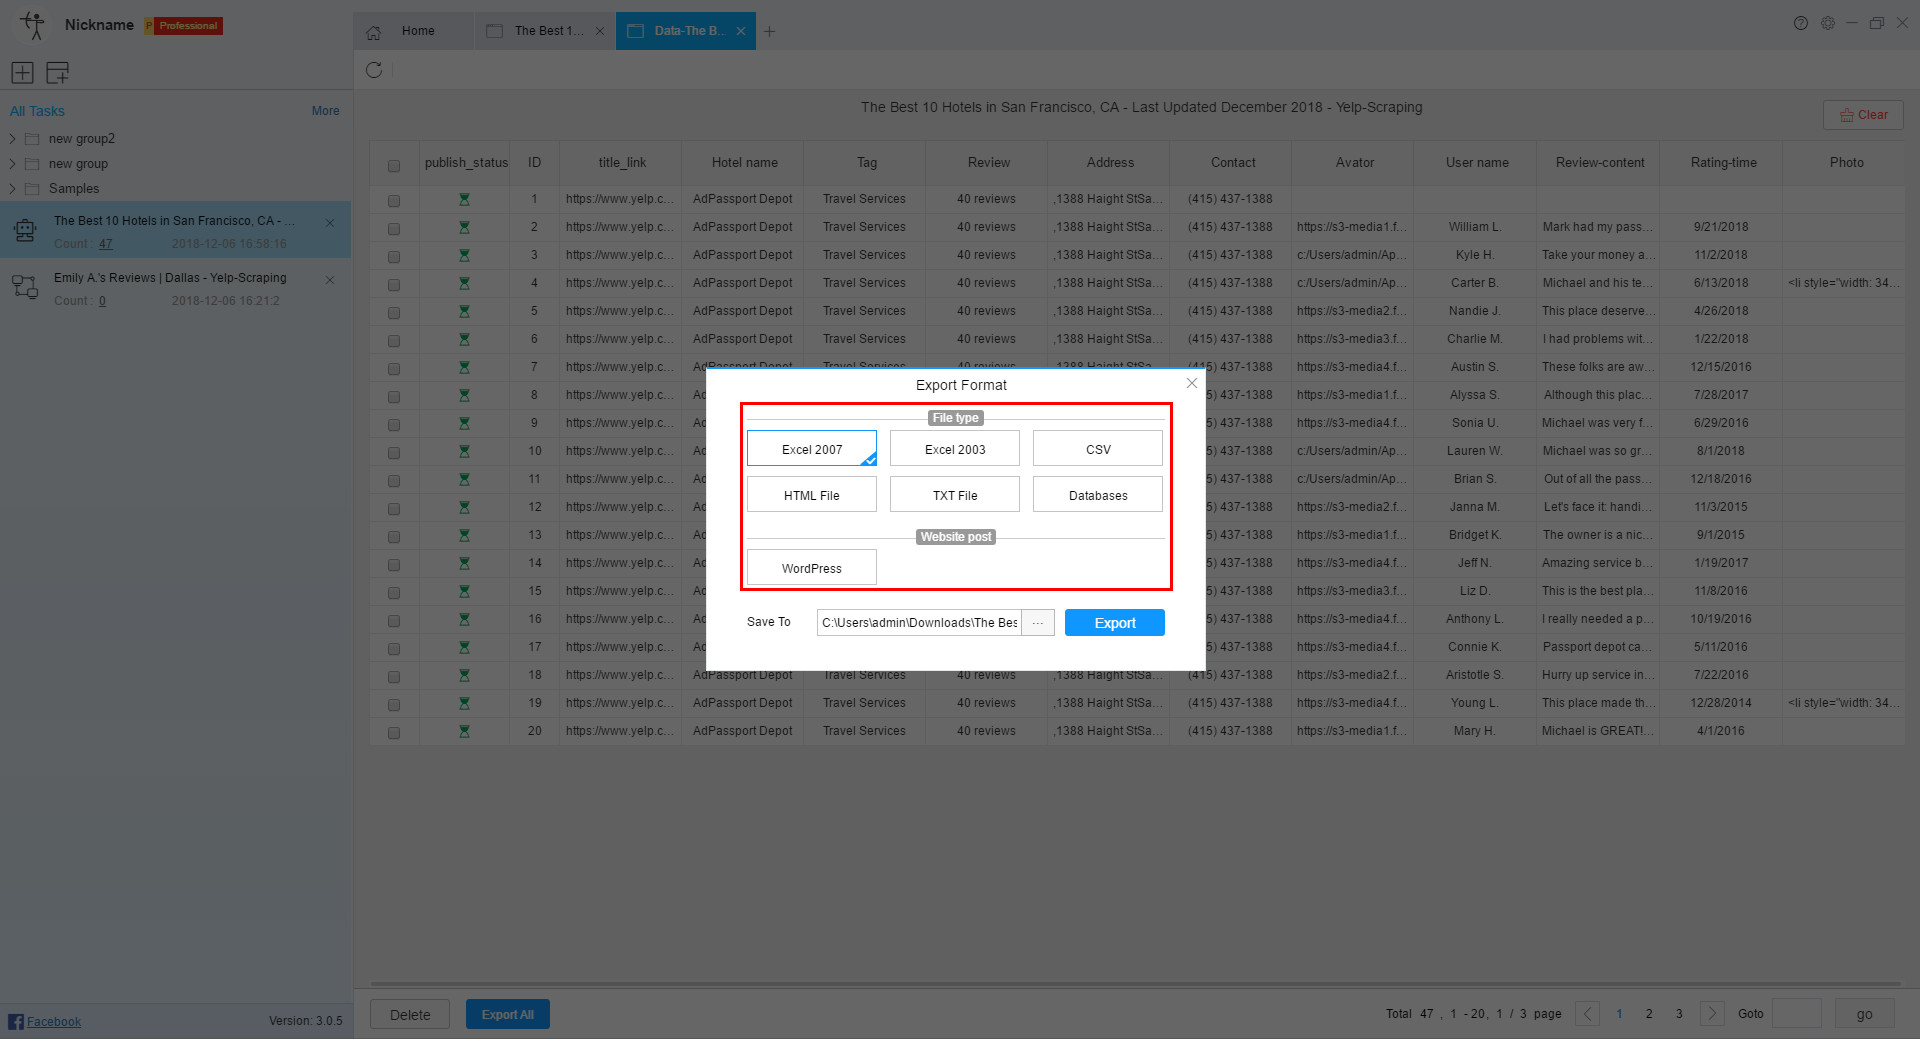The width and height of the screenshot is (1920, 1039).
Task: Click the Clear button
Action: [x=1863, y=115]
